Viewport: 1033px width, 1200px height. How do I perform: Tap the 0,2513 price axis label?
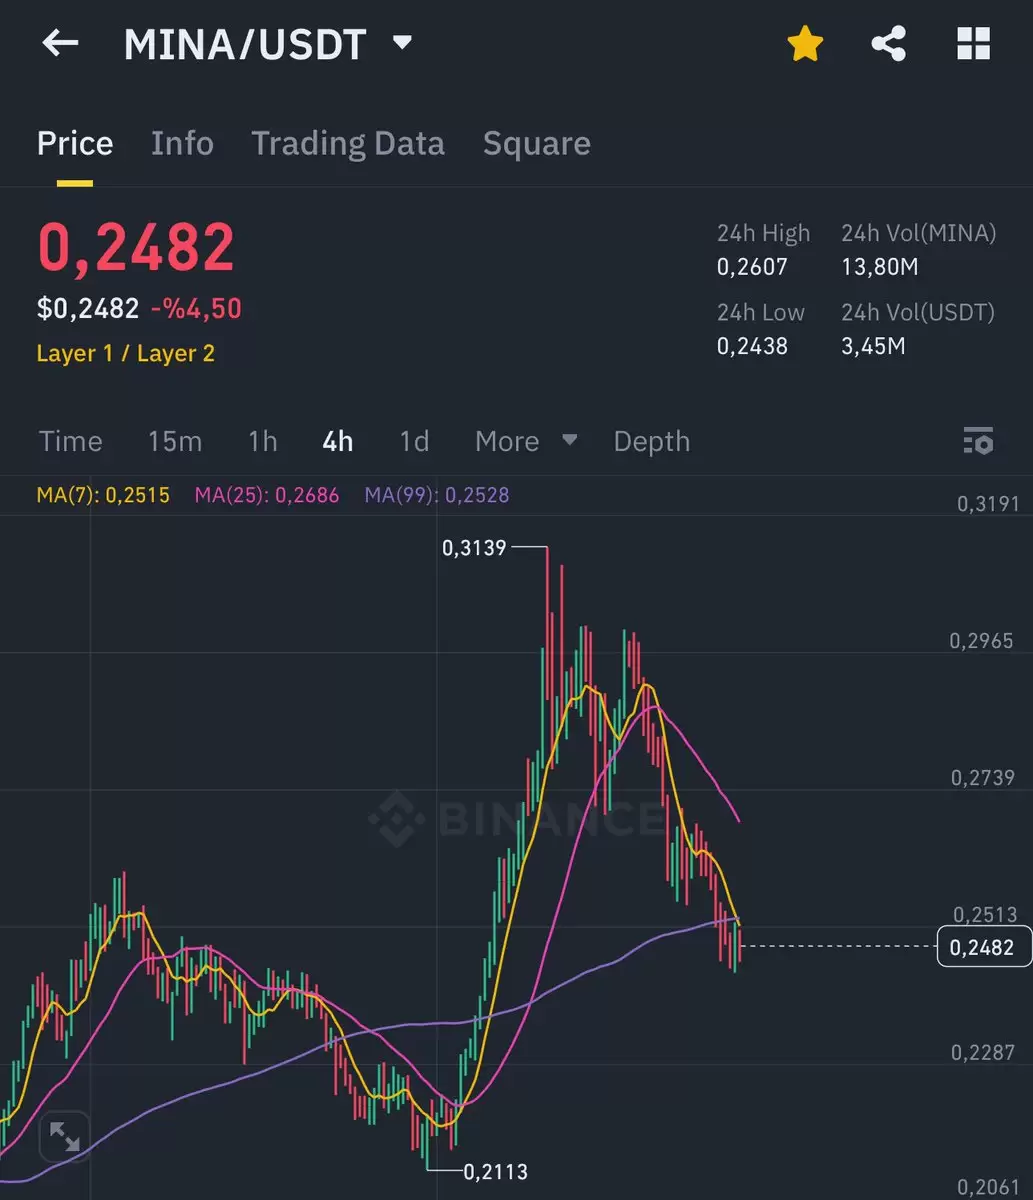coord(984,915)
